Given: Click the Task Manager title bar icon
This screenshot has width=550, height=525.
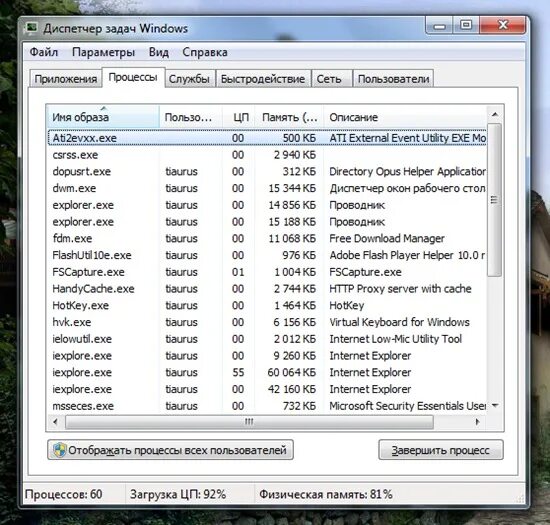Looking at the screenshot, I should [32, 27].
